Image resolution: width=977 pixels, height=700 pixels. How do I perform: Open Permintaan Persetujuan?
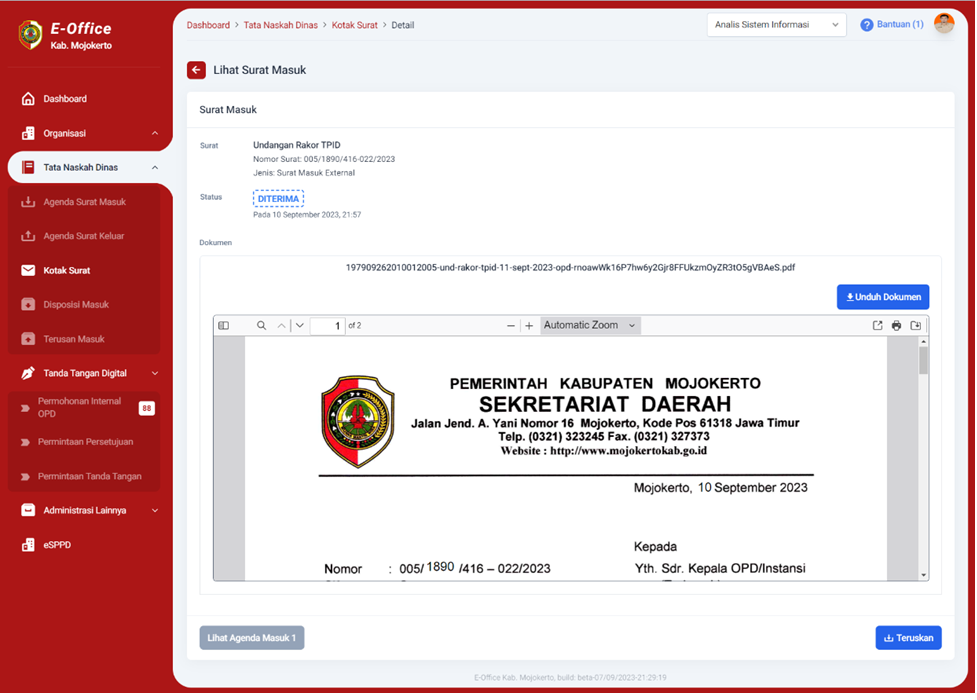pos(83,442)
